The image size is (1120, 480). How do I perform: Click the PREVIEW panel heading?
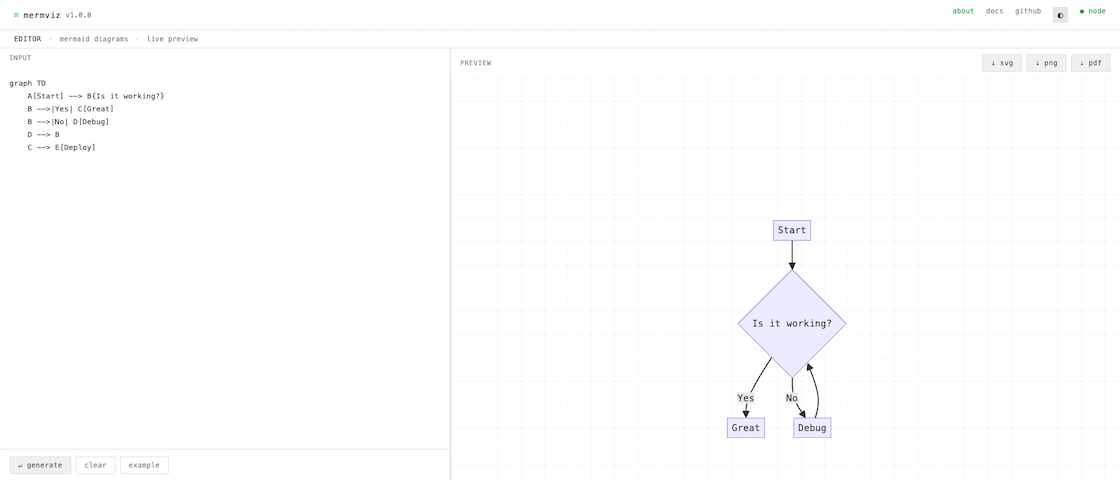(x=476, y=63)
